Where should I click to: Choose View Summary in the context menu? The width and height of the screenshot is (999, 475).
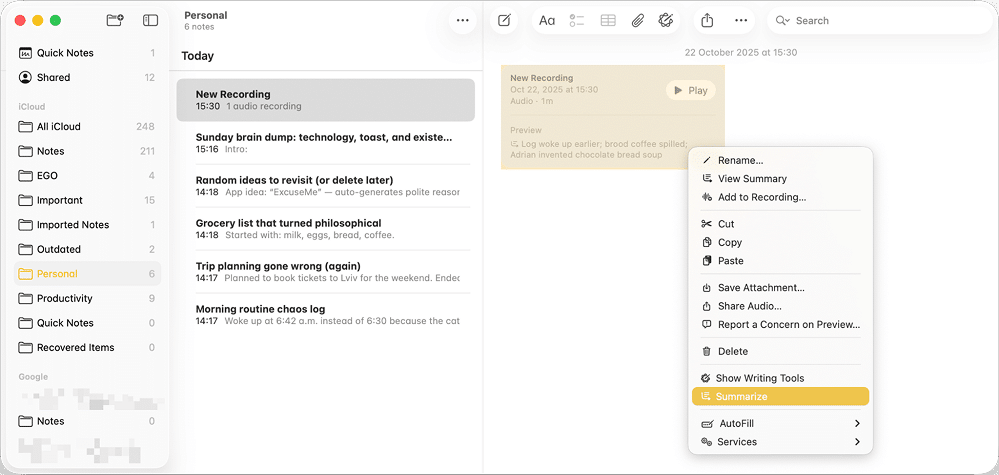[x=780, y=179]
